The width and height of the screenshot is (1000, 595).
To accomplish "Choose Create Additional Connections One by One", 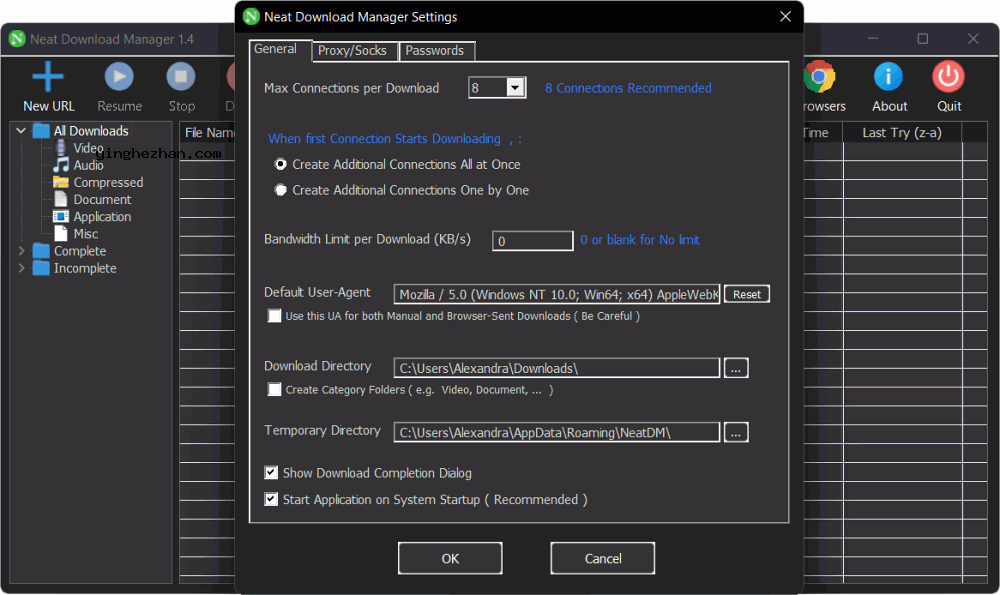I will pyautogui.click(x=280, y=190).
